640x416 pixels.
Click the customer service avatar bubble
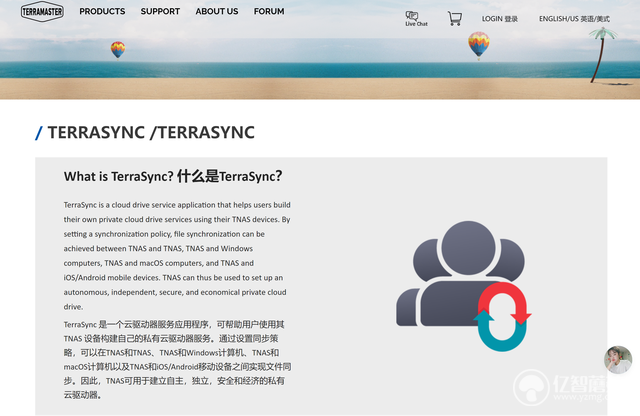(x=618, y=360)
